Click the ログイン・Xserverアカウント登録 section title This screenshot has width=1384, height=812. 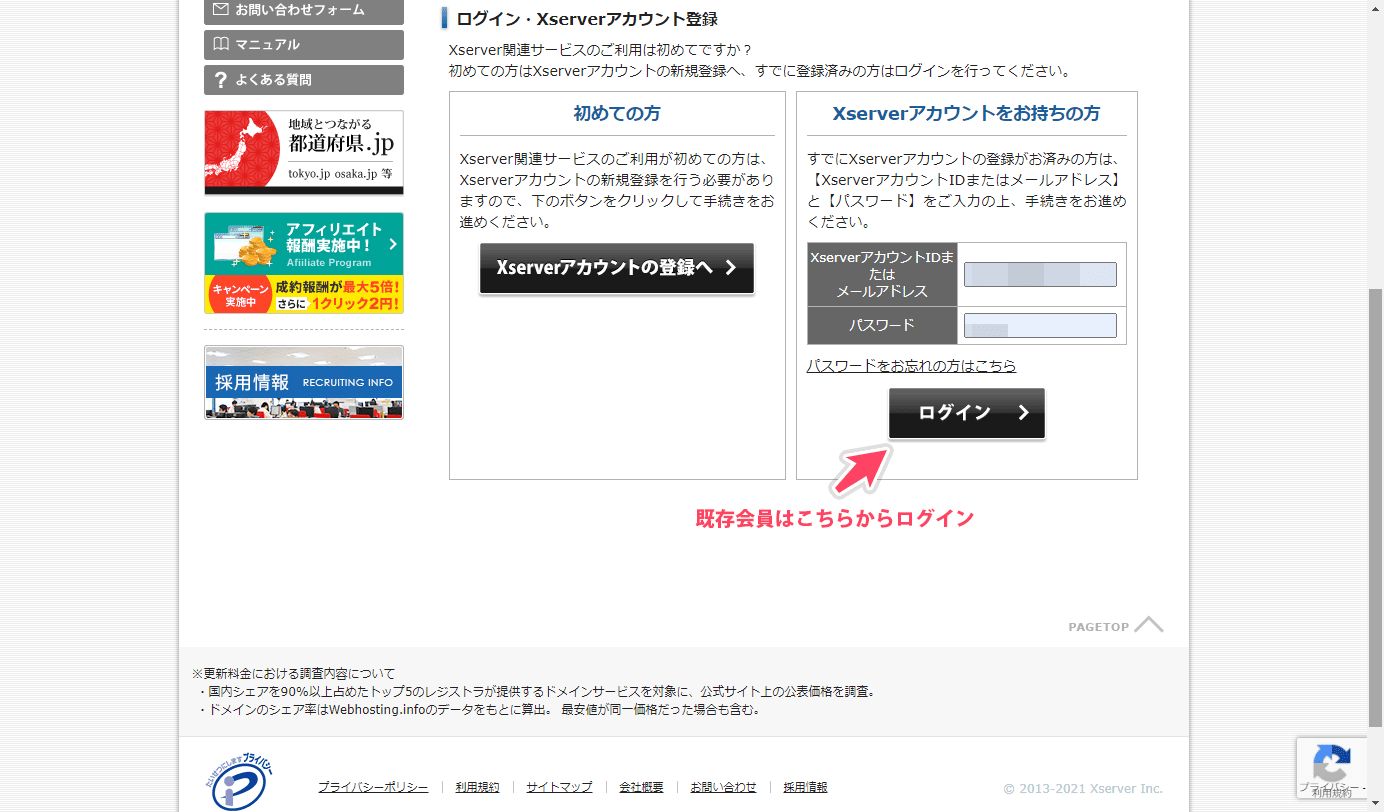click(587, 19)
